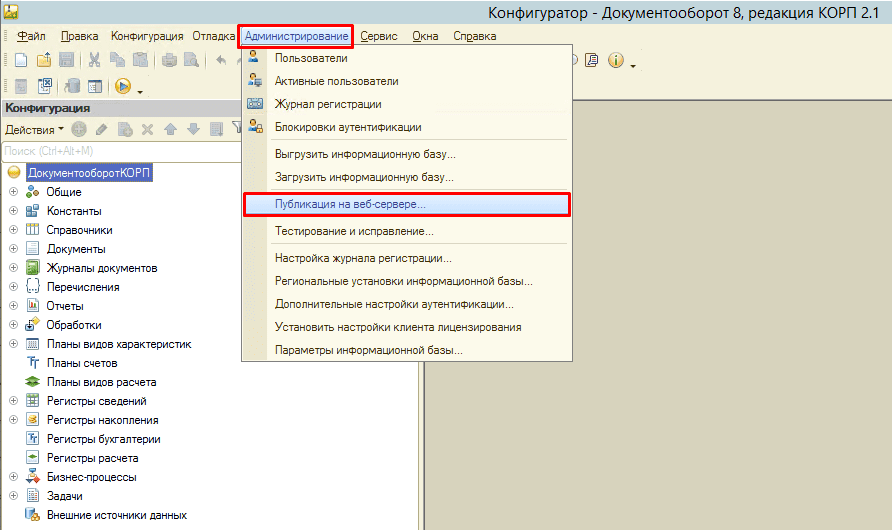Open the dropdown arrow beside the Info icon
The width and height of the screenshot is (892, 530).
coord(633,66)
